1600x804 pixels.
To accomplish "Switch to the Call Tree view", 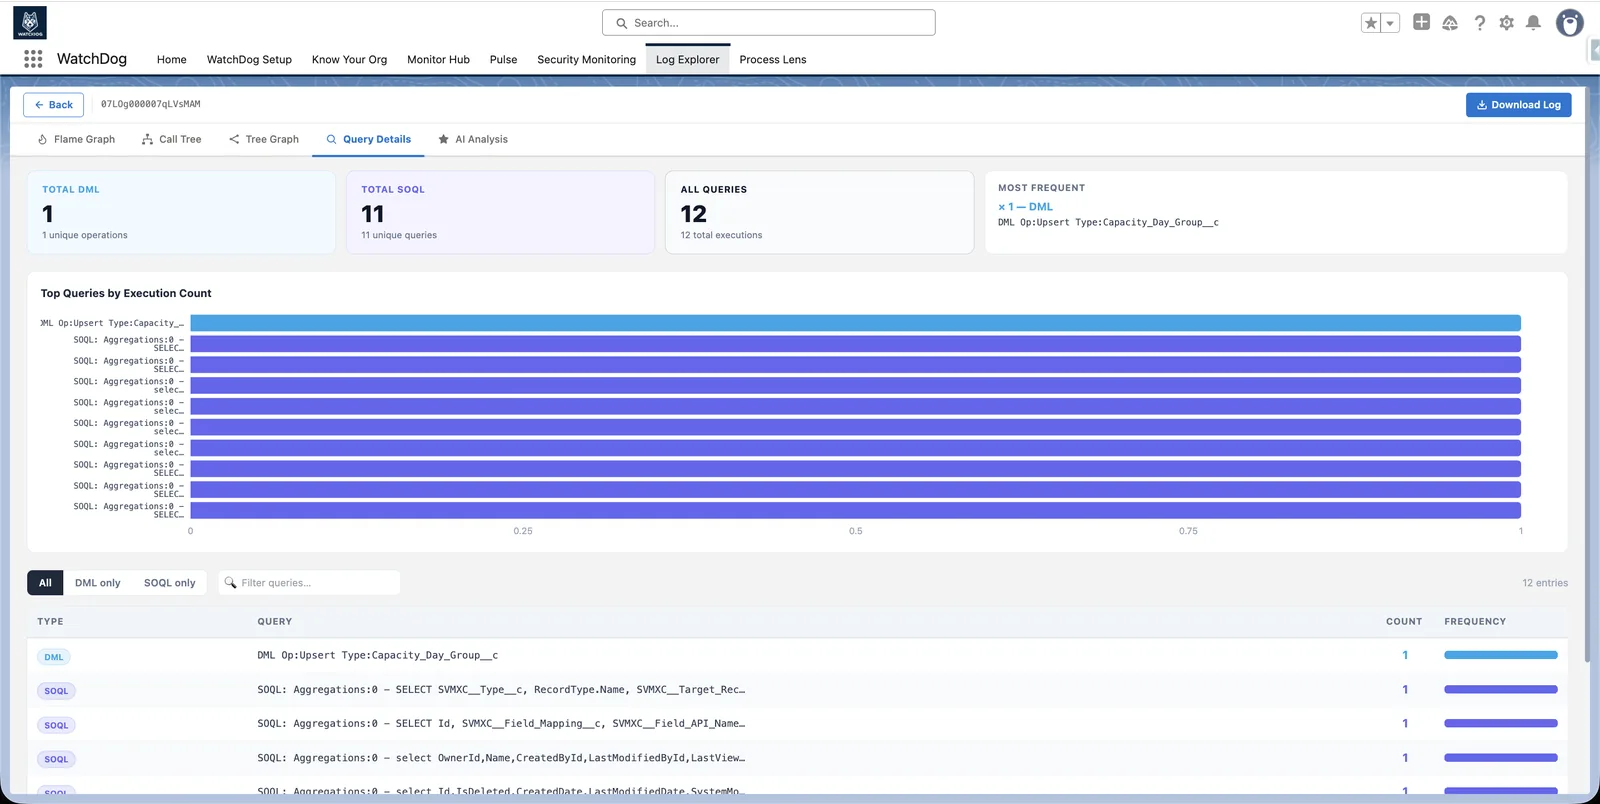I will (x=171, y=139).
